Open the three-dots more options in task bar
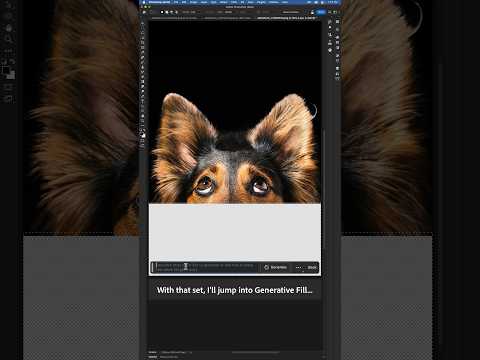This screenshot has height=360, width=480. [x=298, y=267]
